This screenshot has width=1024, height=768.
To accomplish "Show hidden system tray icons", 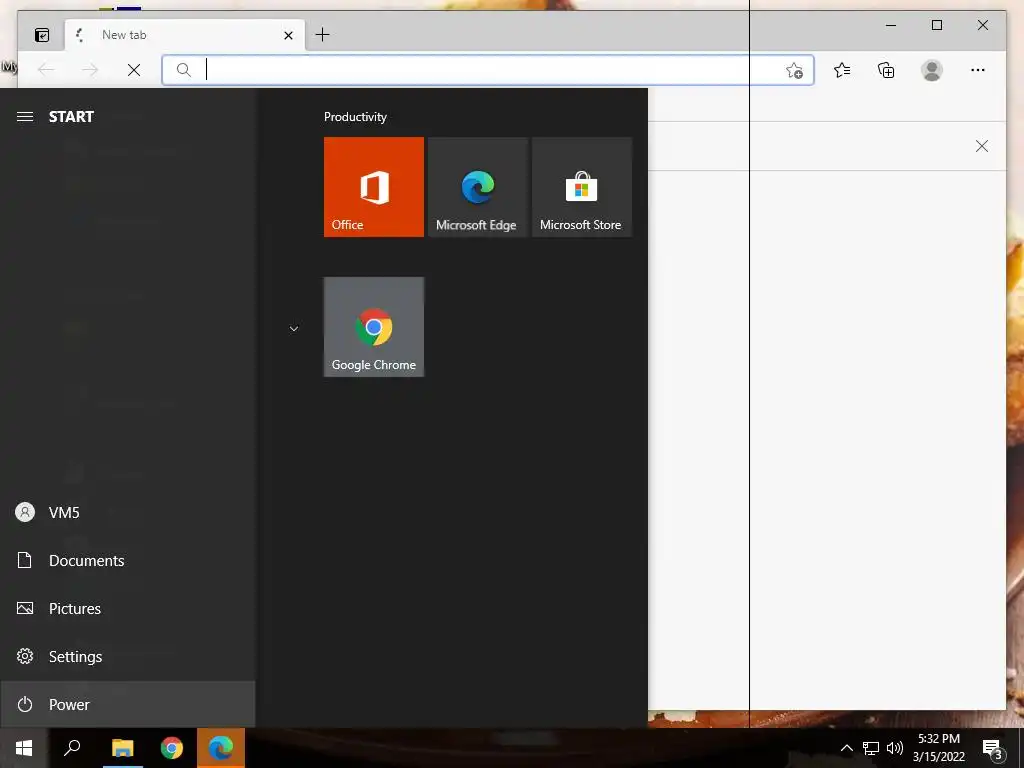I will (x=846, y=748).
